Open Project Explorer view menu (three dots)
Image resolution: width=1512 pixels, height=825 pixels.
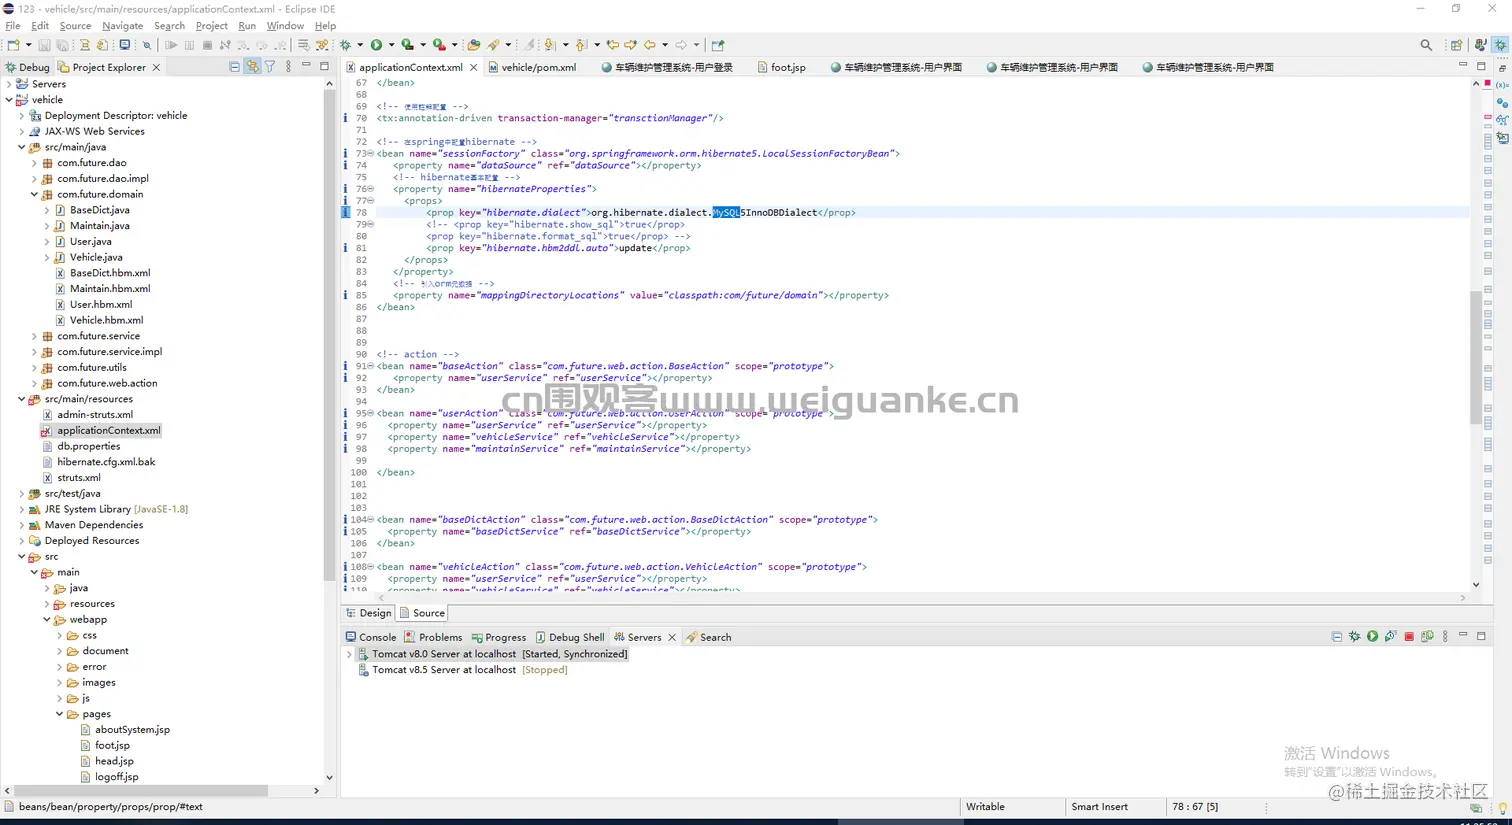tap(288, 67)
